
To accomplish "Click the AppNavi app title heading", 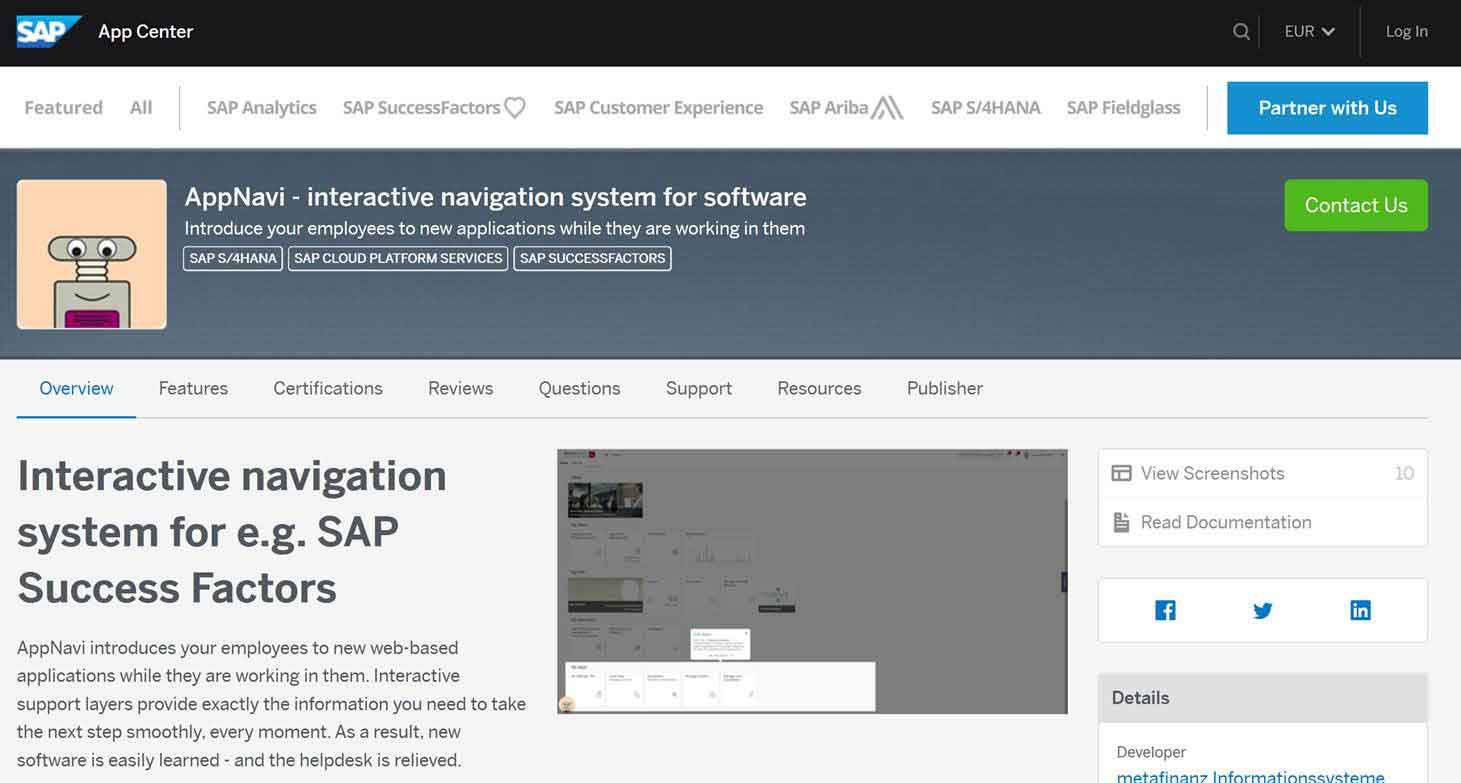I will click(496, 197).
